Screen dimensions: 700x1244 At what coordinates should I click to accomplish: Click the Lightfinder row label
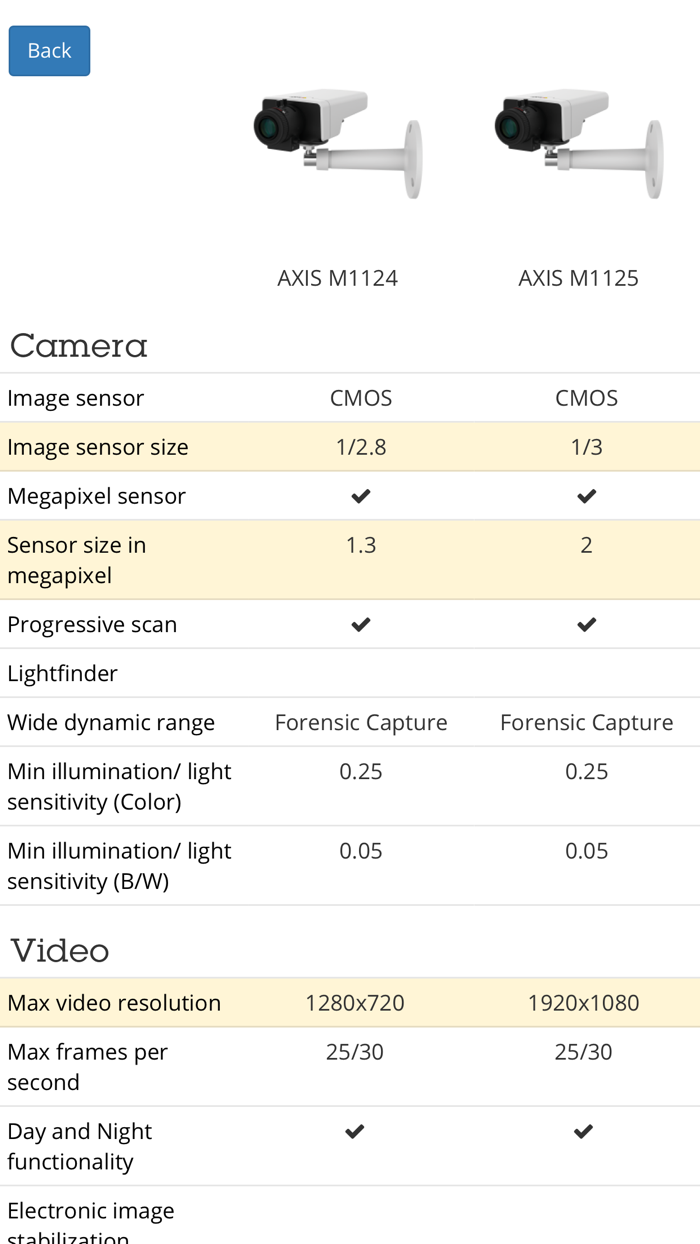pos(62,673)
